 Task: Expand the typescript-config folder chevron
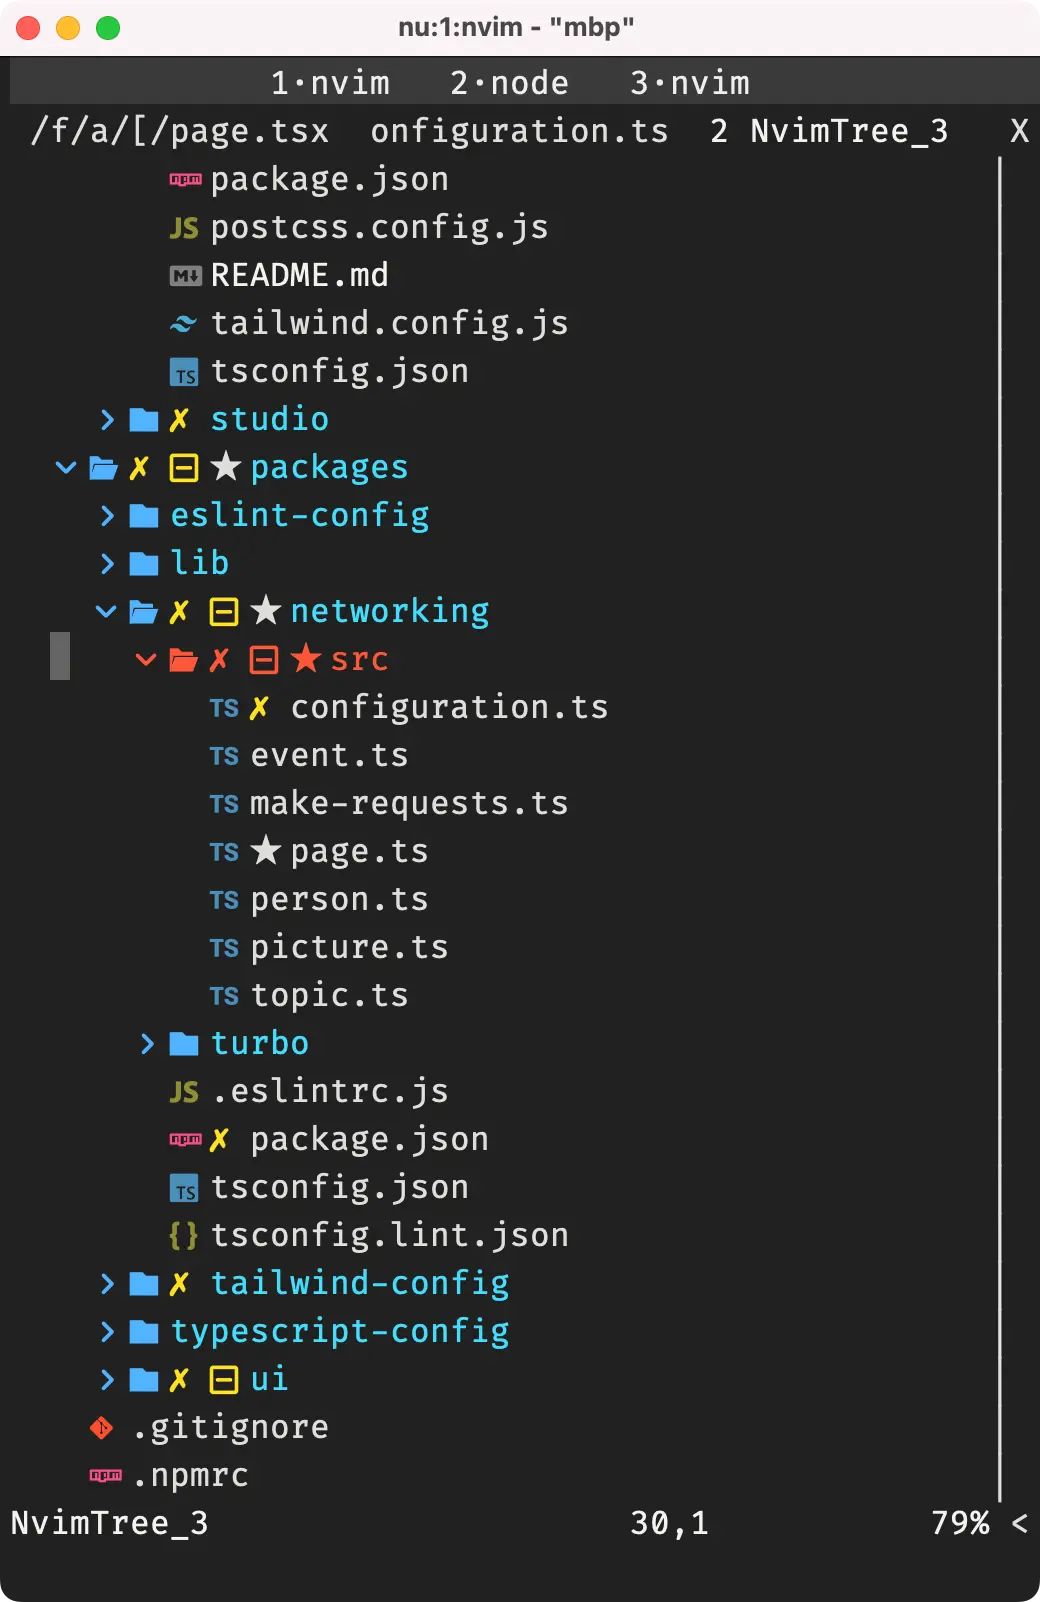(x=107, y=1332)
